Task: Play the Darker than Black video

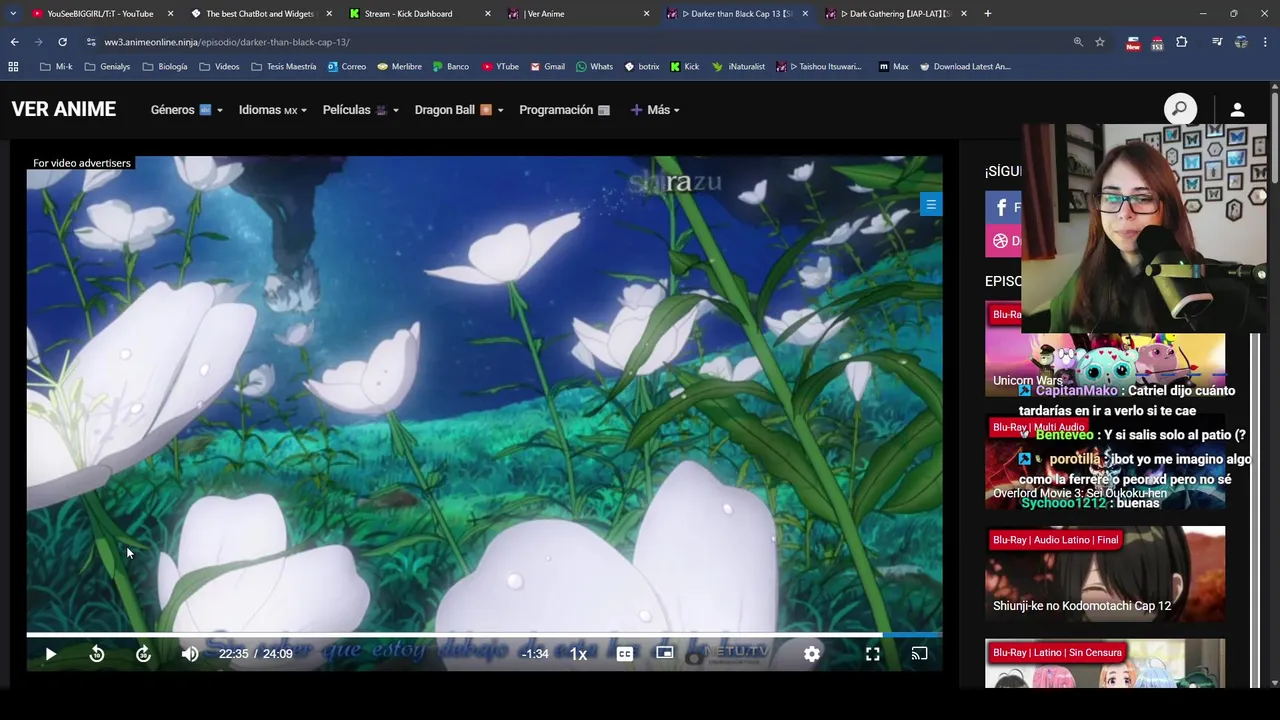Action: tap(50, 654)
